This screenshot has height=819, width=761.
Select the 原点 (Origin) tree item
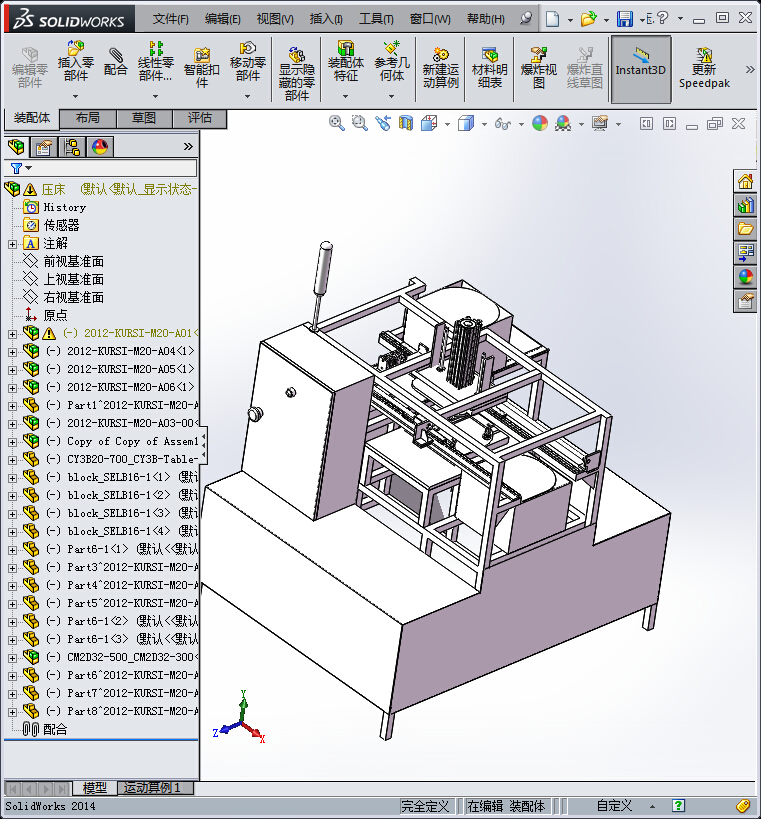pyautogui.click(x=55, y=315)
